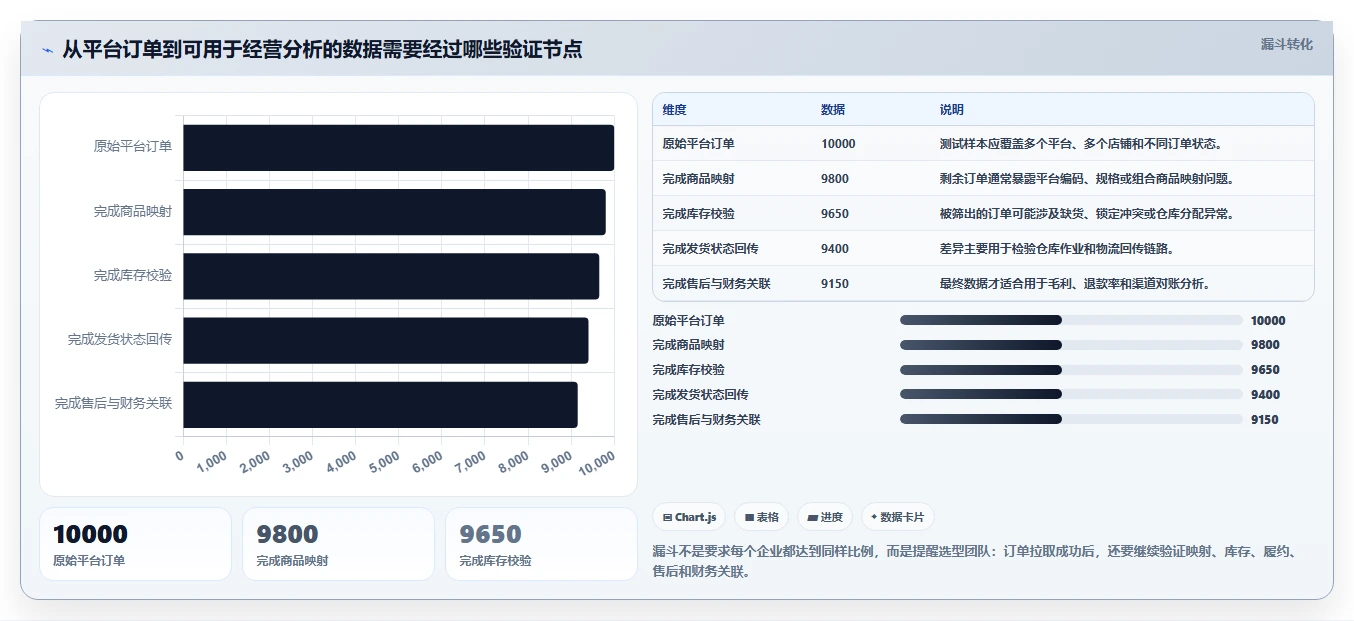Click the 9800 data card
Image resolution: width=1354 pixels, height=621 pixels.
(338, 544)
